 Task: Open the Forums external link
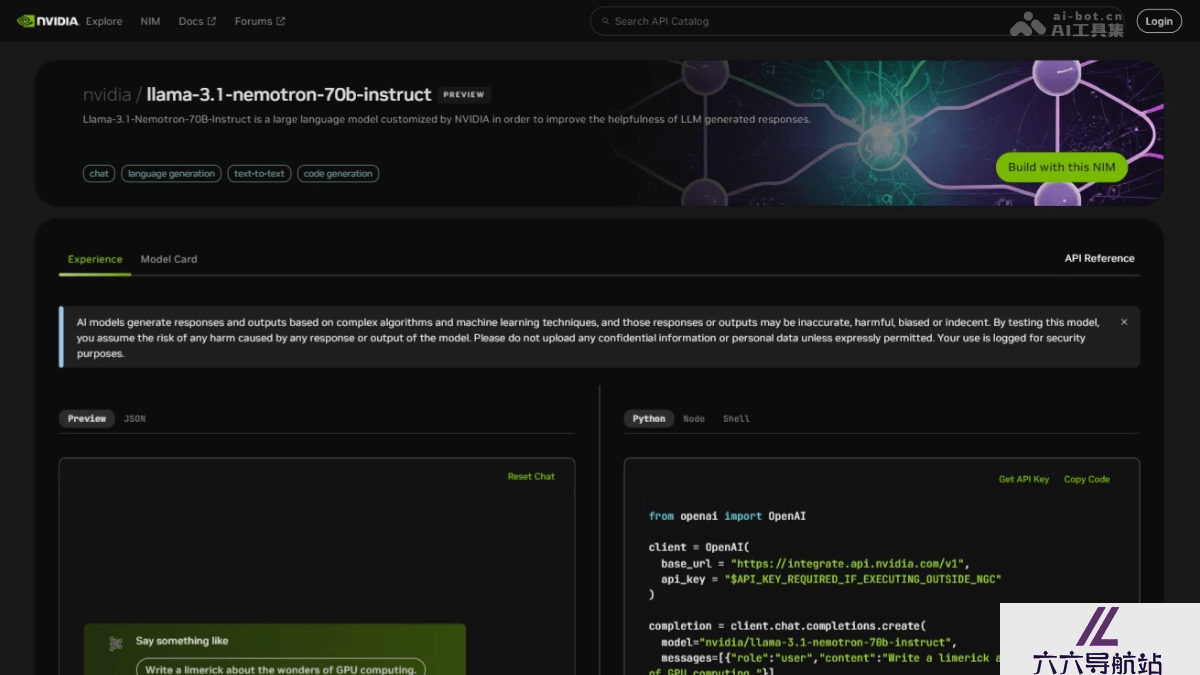(x=260, y=21)
